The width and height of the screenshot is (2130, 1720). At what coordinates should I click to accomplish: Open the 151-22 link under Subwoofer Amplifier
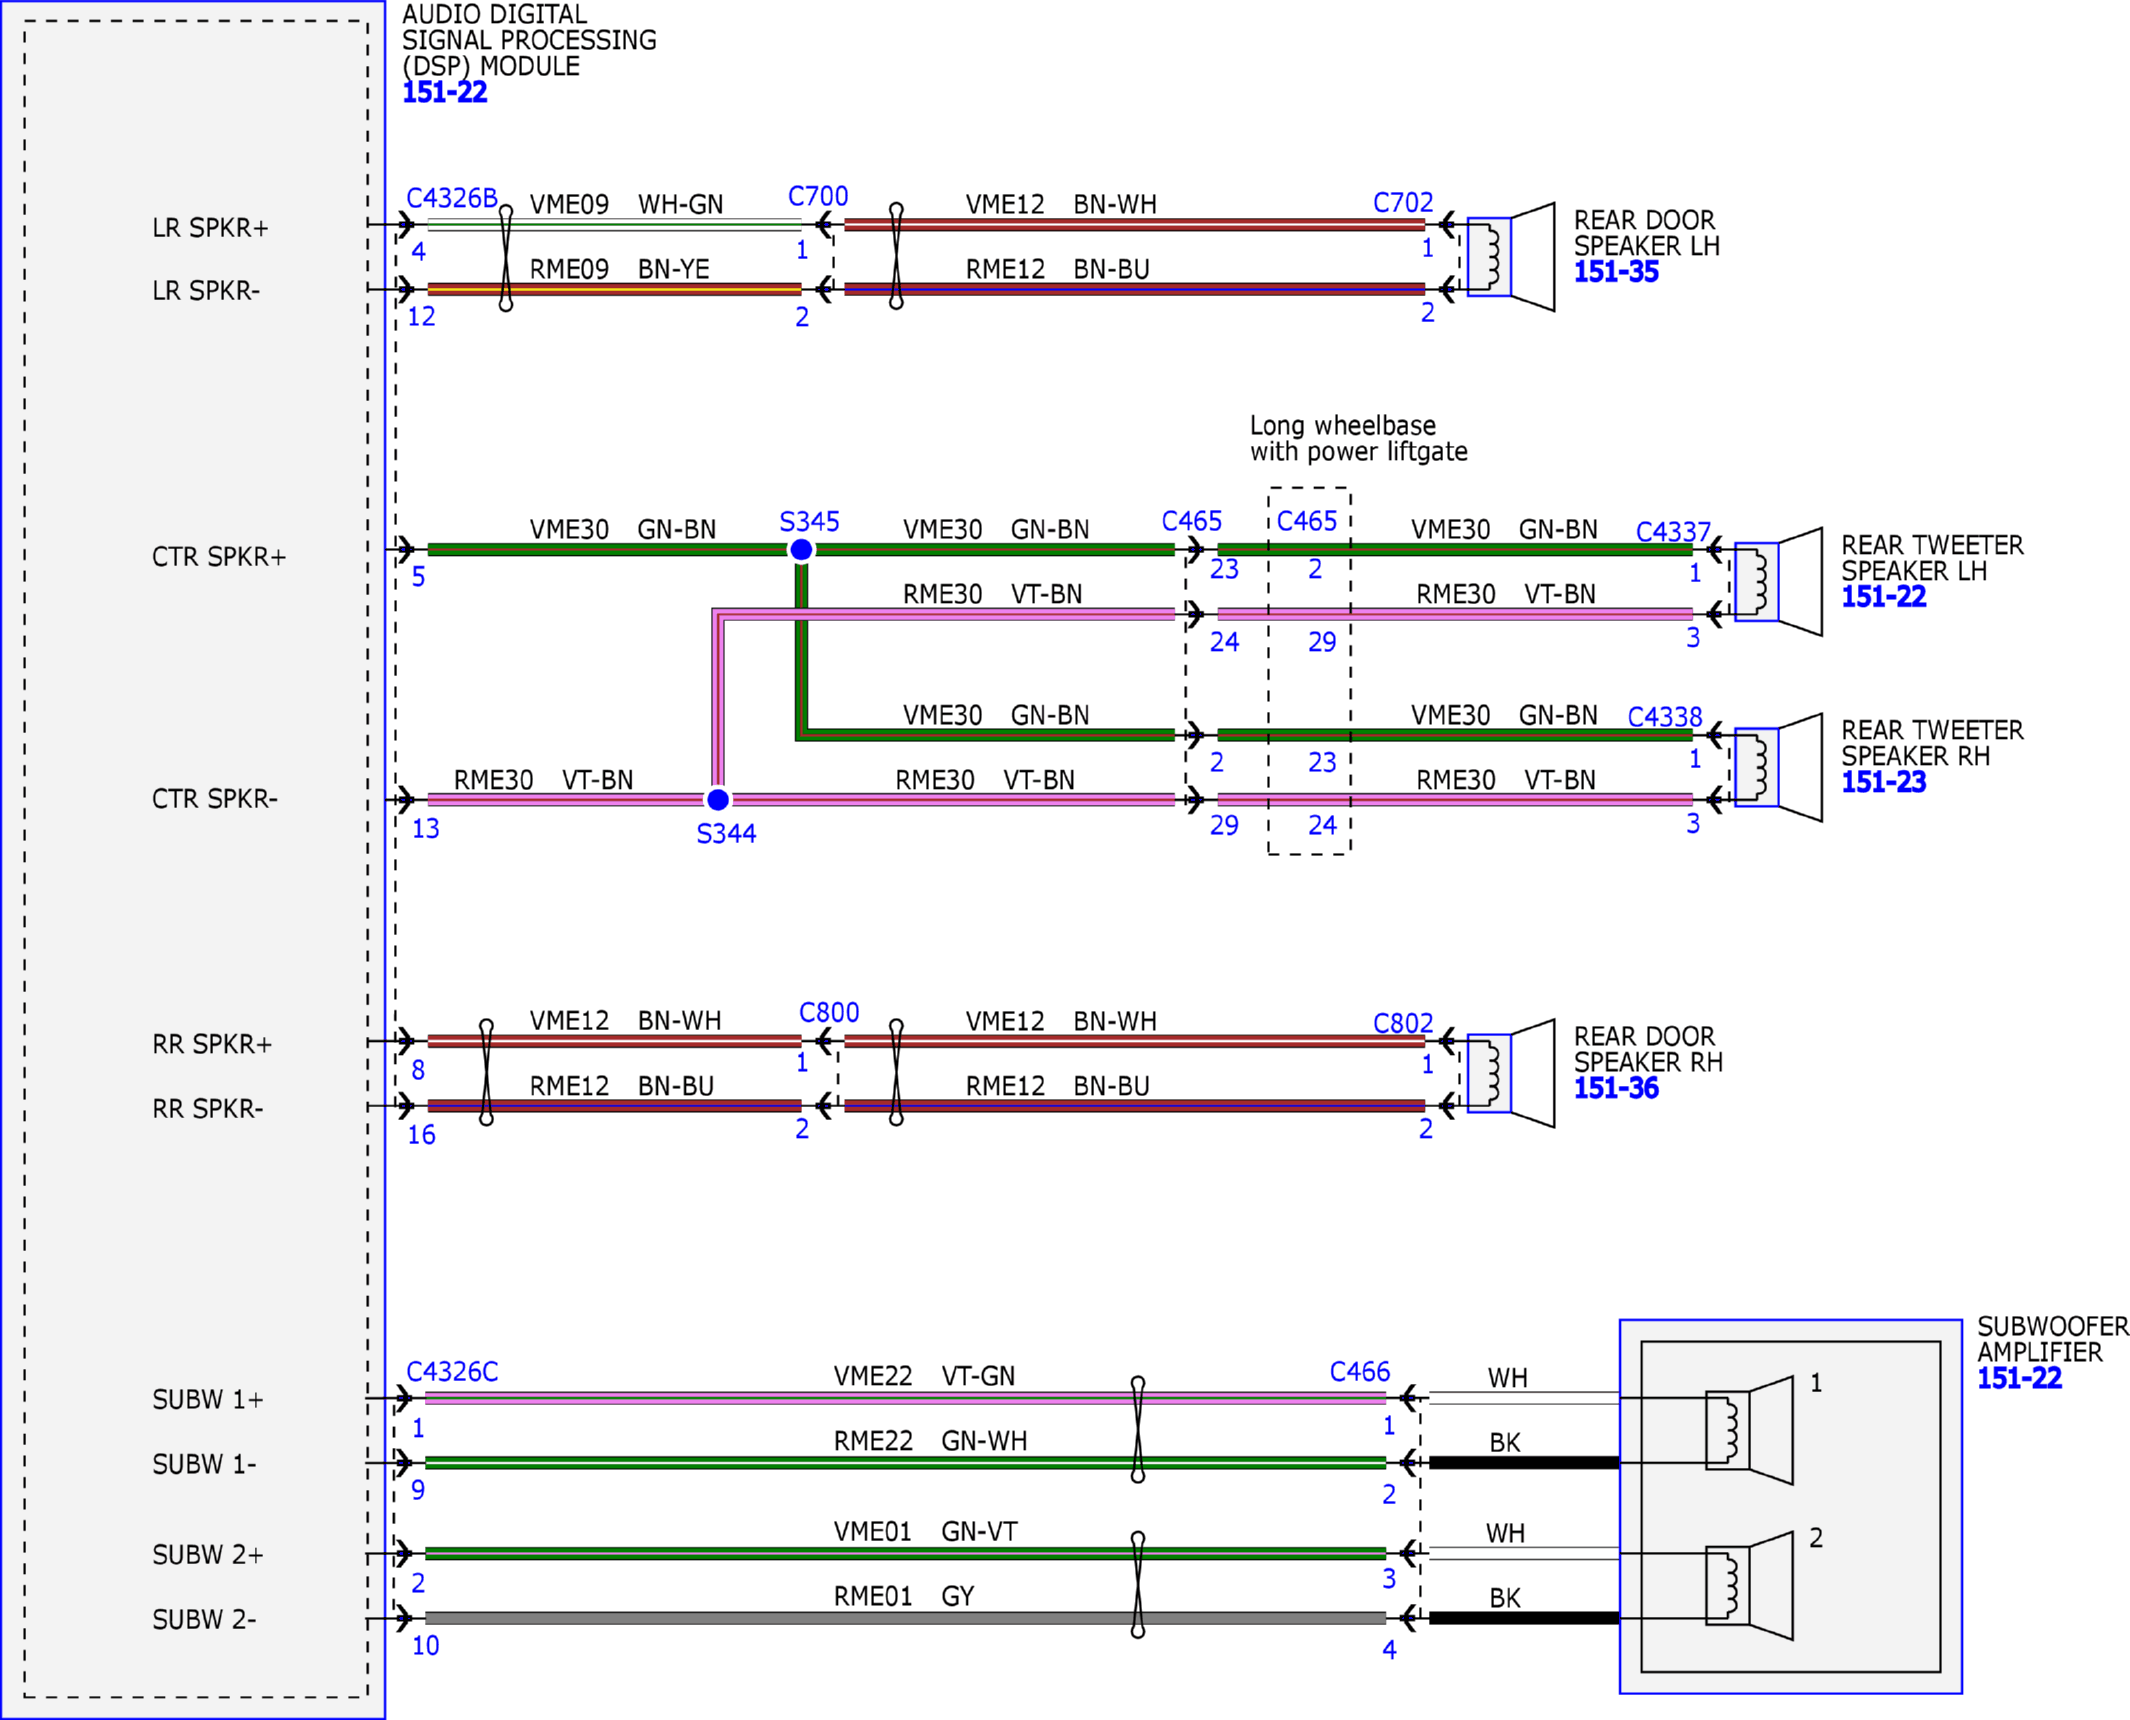coord(2019,1378)
